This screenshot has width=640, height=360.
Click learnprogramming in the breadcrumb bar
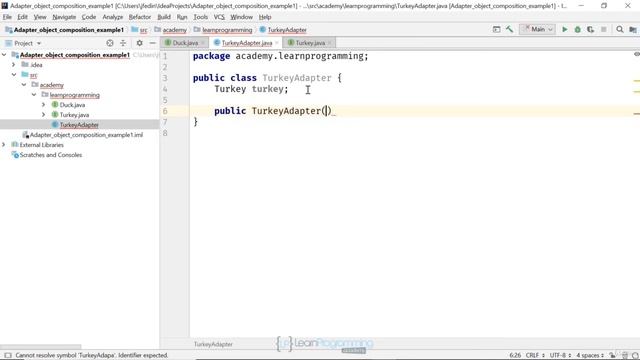tap(227, 30)
